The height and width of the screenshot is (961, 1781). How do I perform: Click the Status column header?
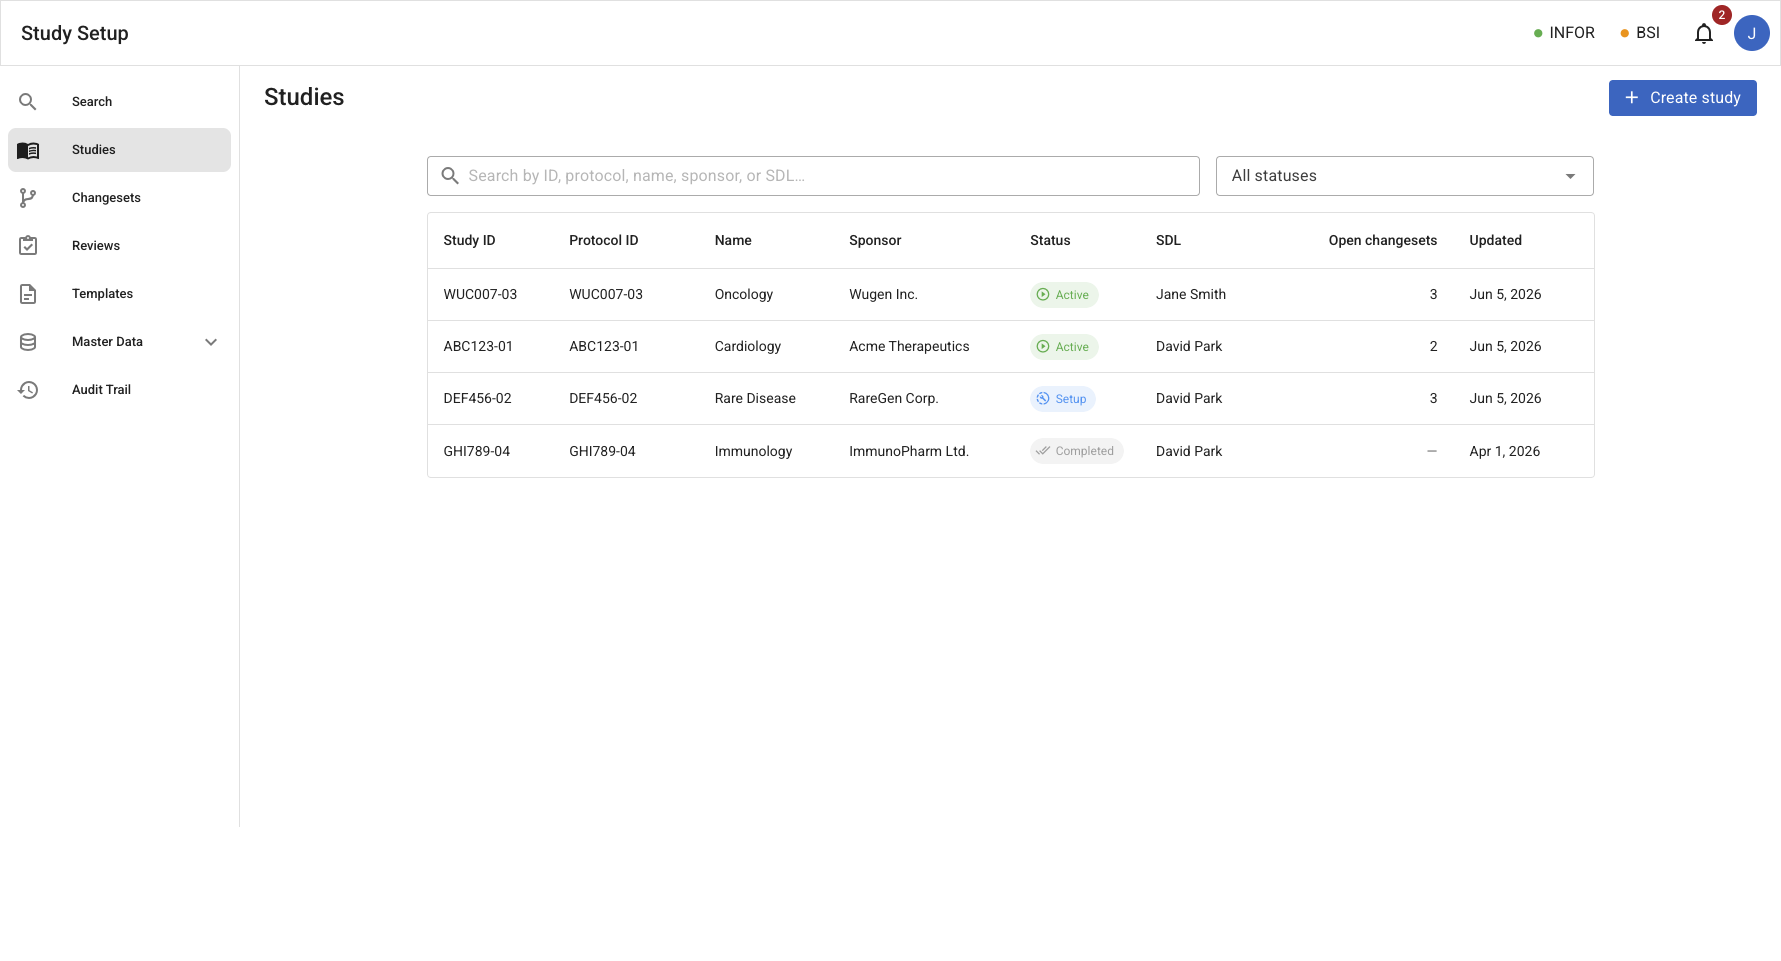click(1050, 241)
